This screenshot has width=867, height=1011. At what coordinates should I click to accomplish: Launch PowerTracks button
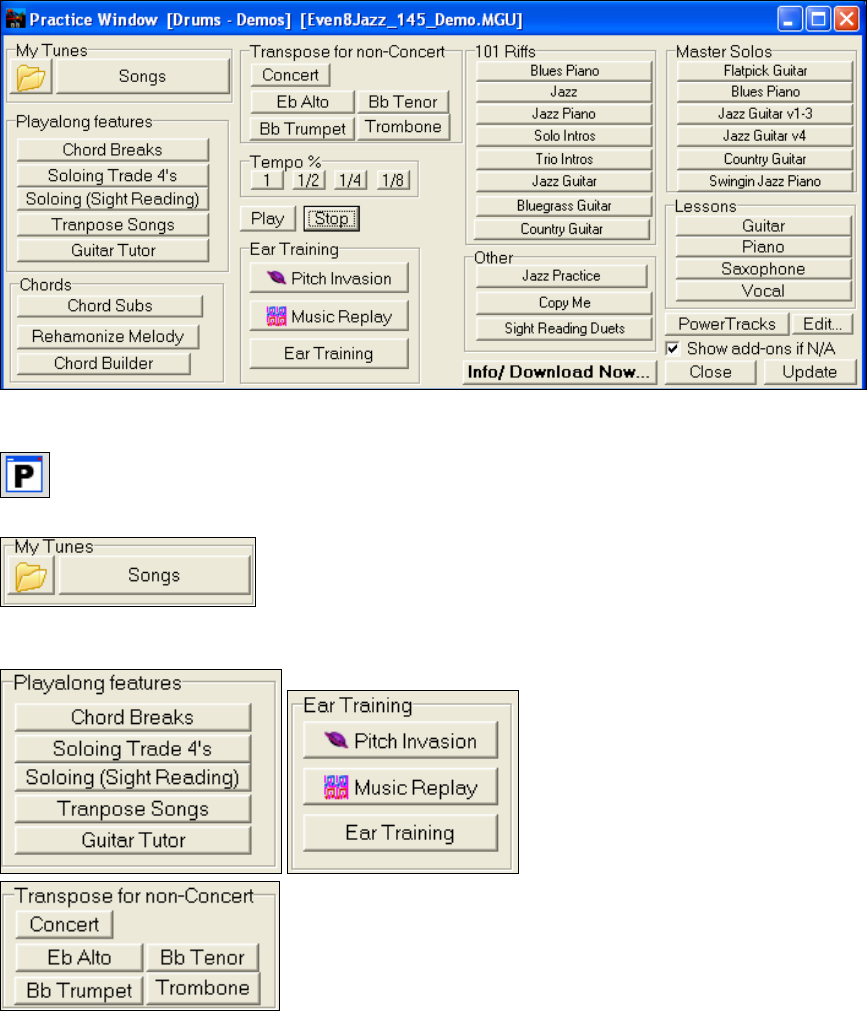coord(727,324)
